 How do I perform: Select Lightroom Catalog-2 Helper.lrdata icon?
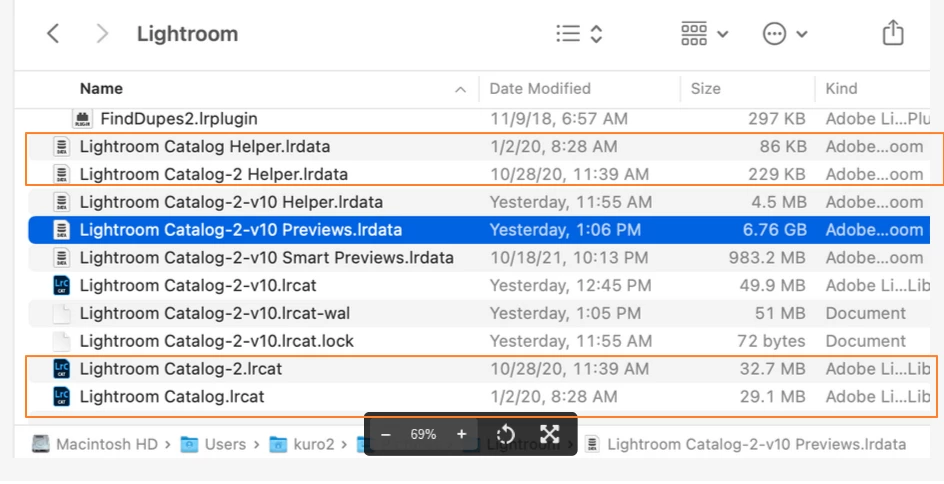(61, 174)
